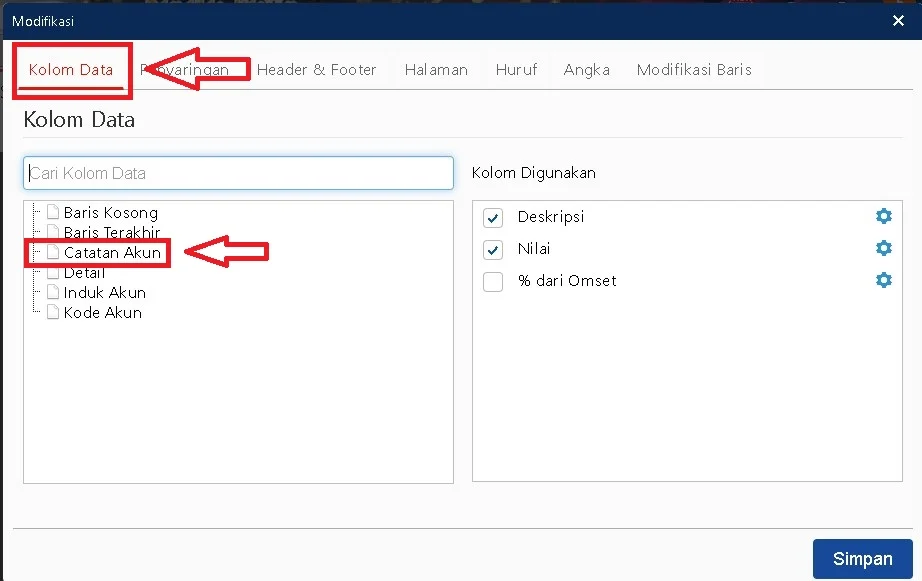
Task: Close the Modifikasi dialog
Action: click(x=897, y=20)
